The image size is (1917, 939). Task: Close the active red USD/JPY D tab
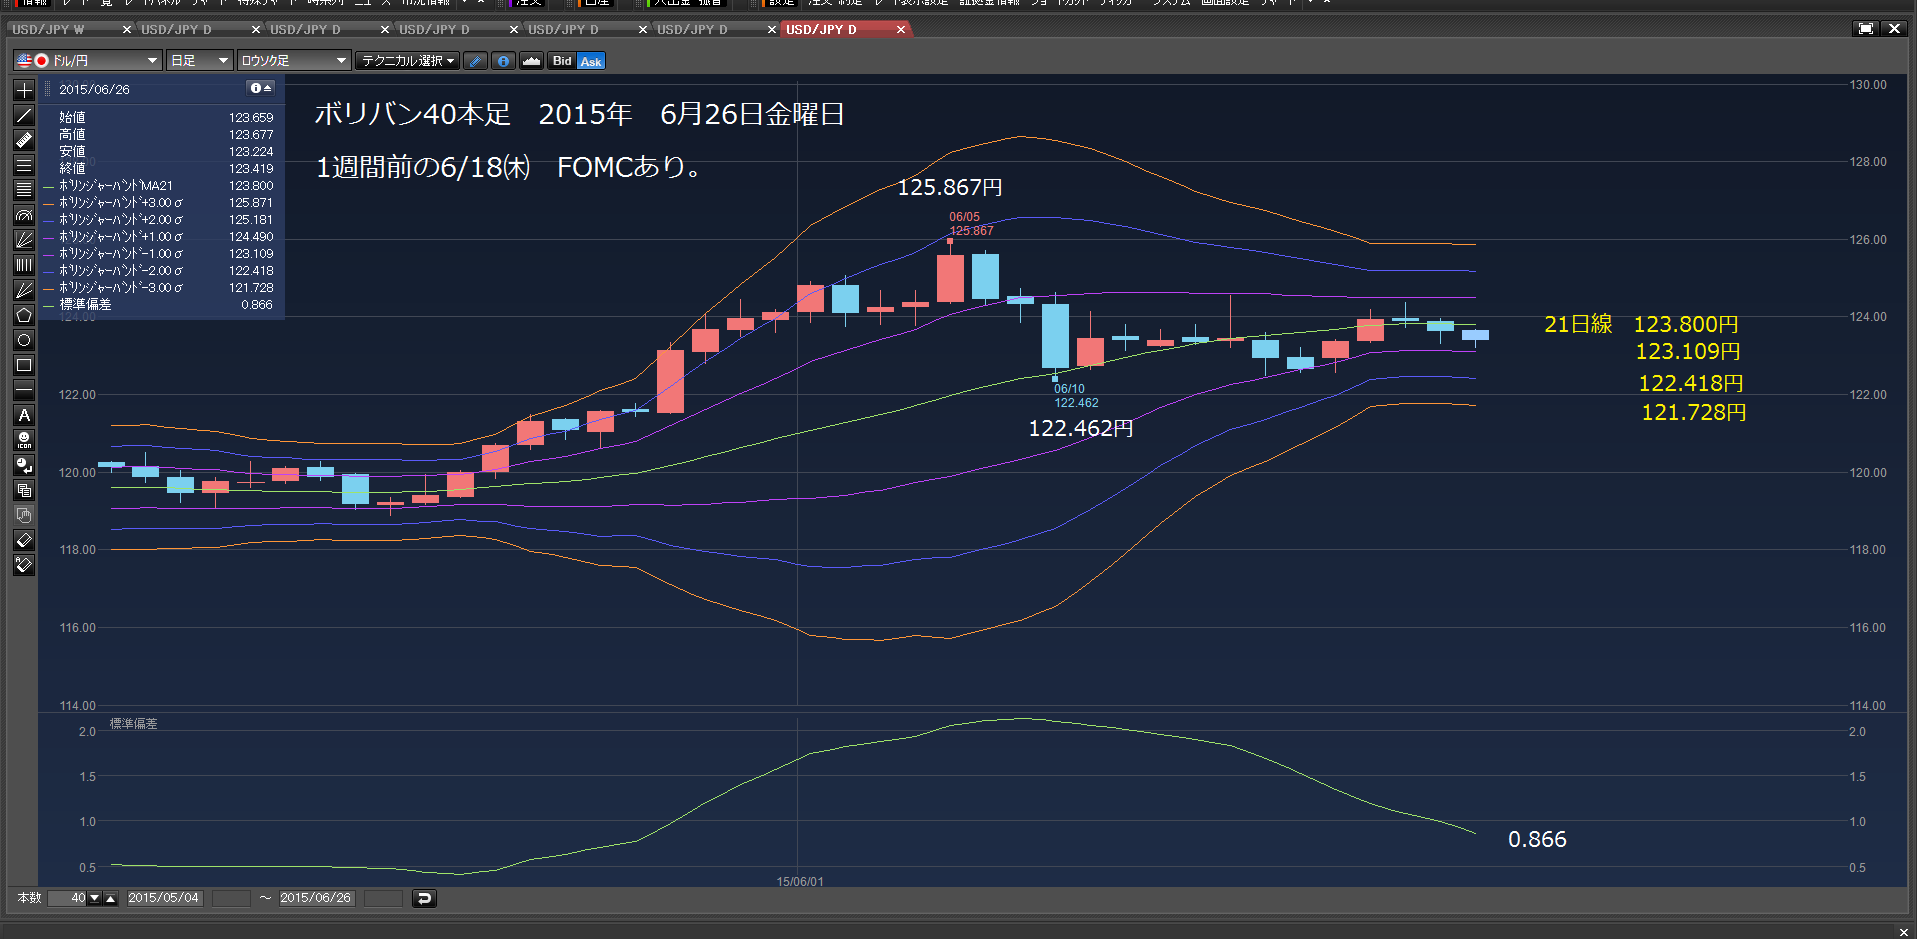click(900, 29)
